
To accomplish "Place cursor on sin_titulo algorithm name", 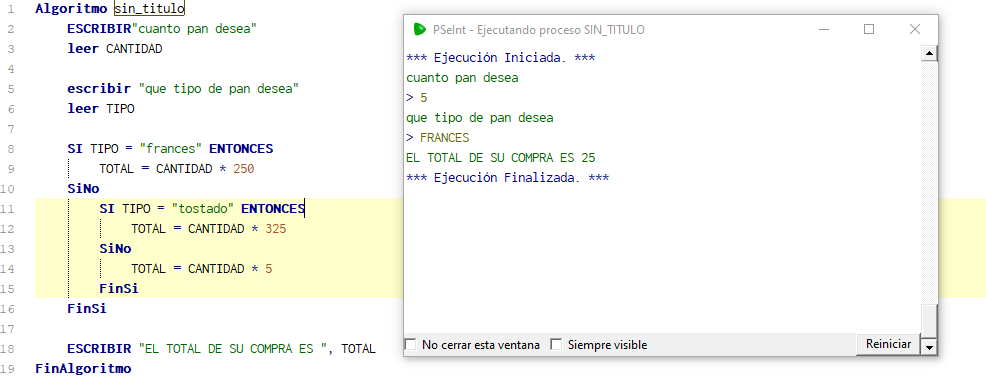I will (150, 8).
